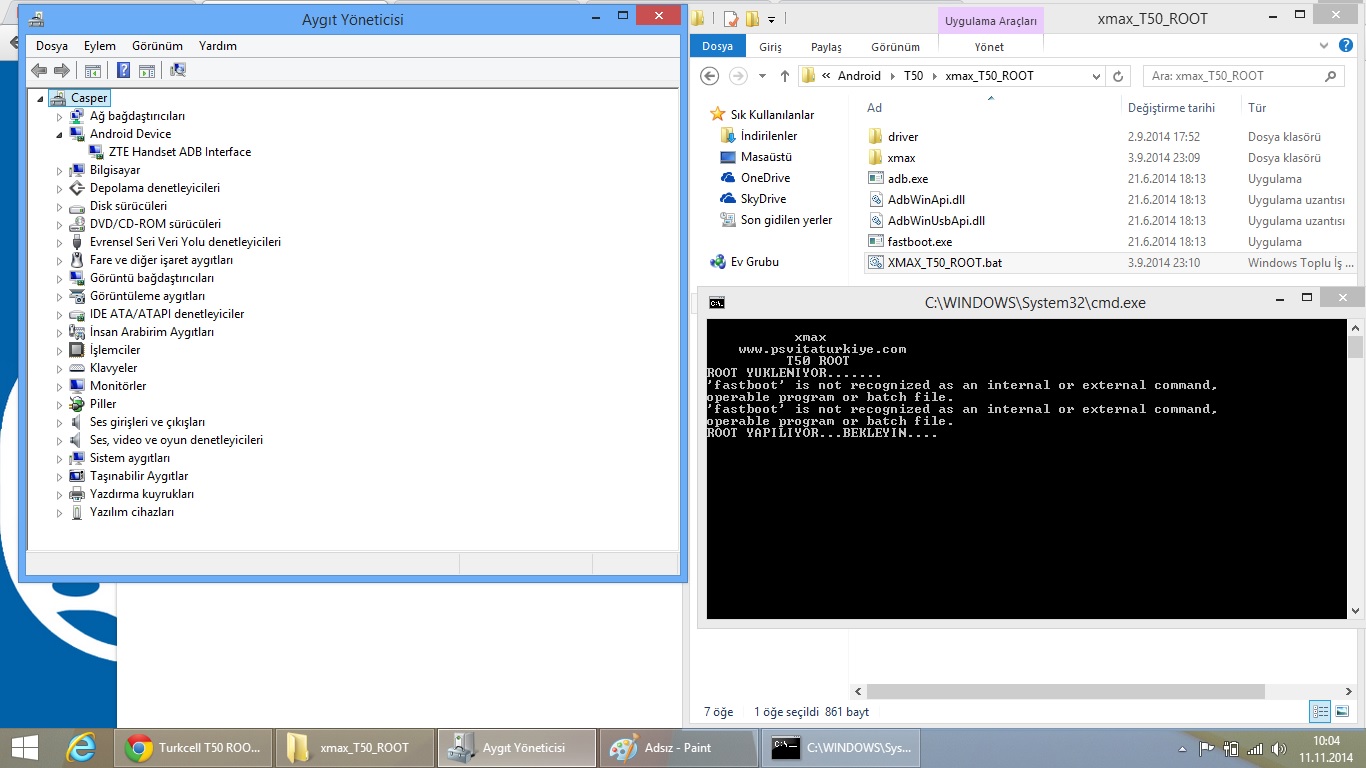Open İndirilenler in navigation pane

click(x=768, y=136)
